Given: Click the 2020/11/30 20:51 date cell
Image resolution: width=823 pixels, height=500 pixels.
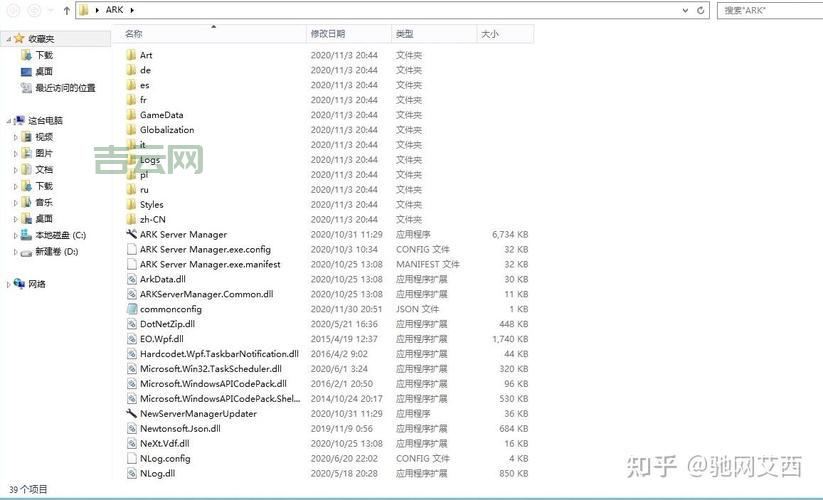Looking at the screenshot, I should pos(346,309).
